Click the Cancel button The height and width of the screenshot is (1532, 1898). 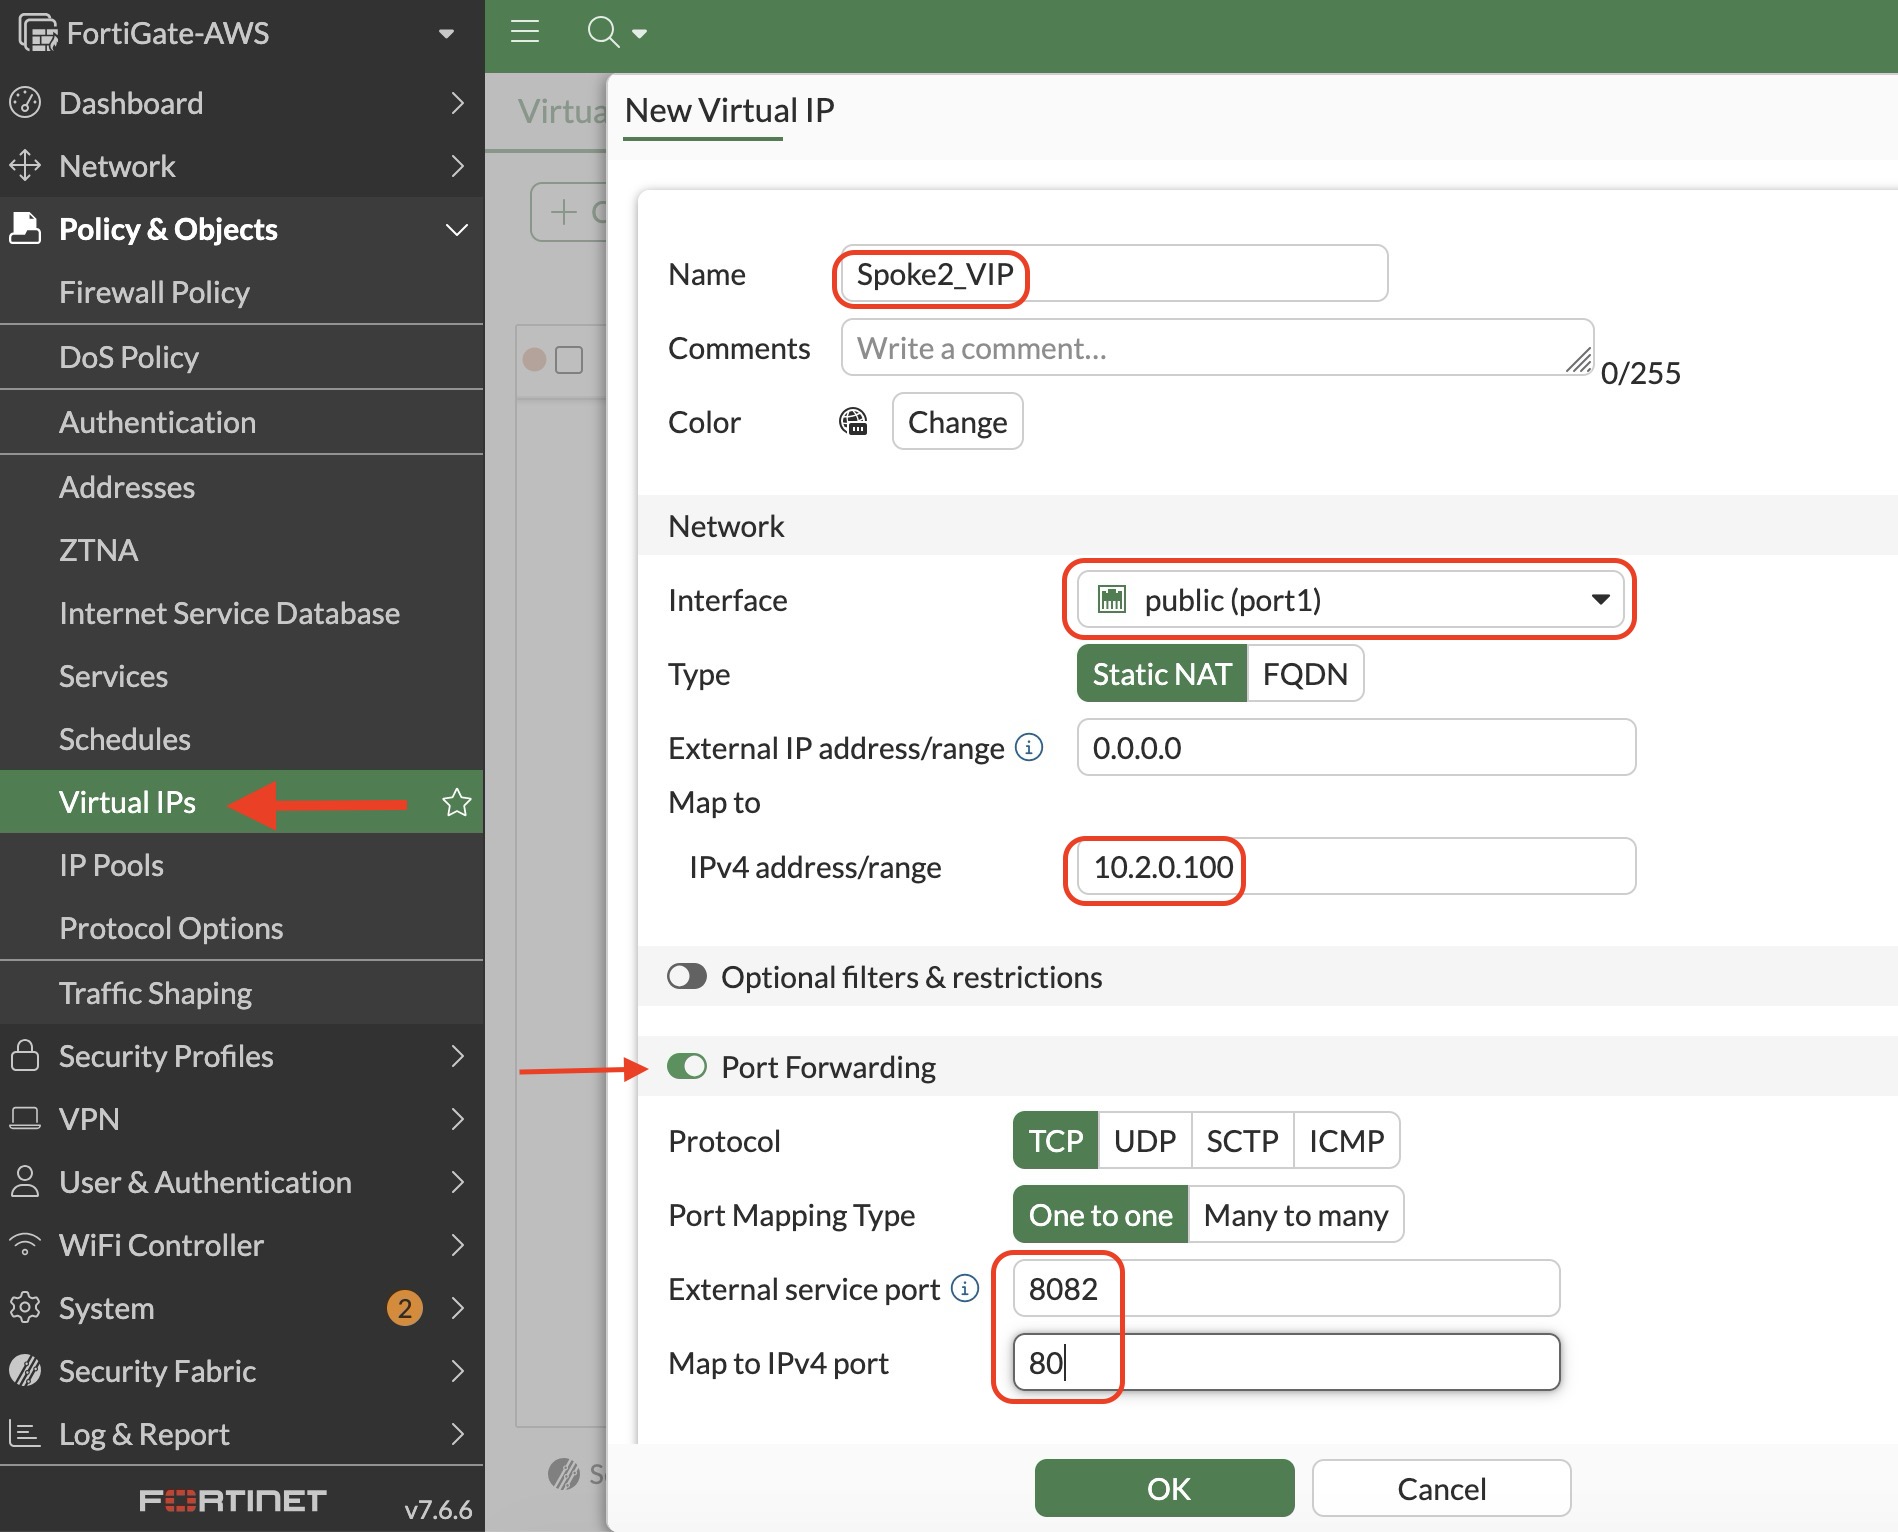click(1441, 1488)
